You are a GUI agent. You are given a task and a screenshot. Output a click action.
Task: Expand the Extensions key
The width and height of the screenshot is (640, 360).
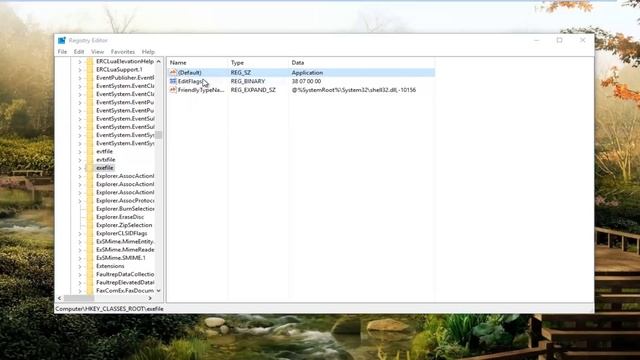(x=80, y=266)
